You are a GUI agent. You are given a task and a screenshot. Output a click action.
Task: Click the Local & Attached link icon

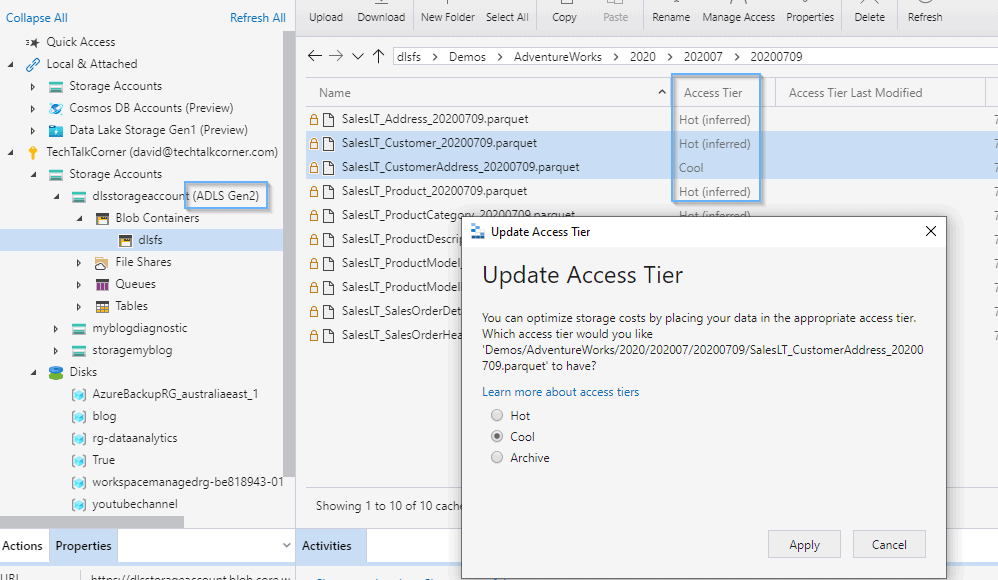point(33,64)
